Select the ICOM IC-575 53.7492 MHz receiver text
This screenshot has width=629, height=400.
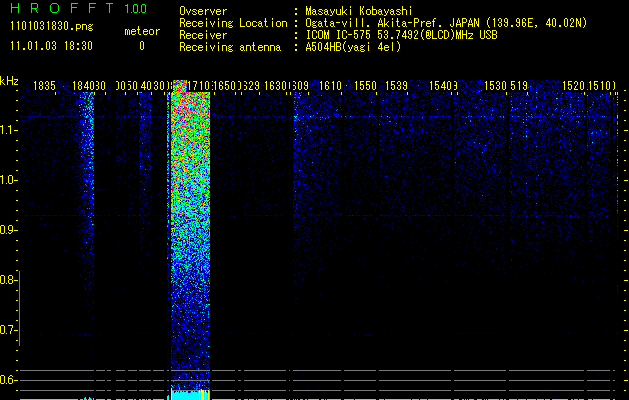[x=401, y=35]
